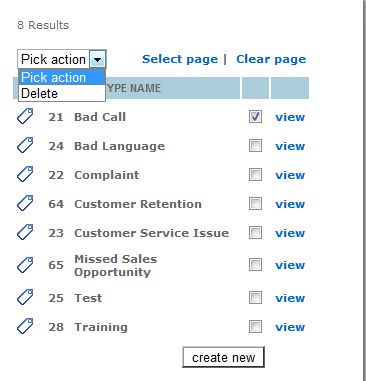Click the 8 Results count text
This screenshot has width=366, height=381.
43,25
